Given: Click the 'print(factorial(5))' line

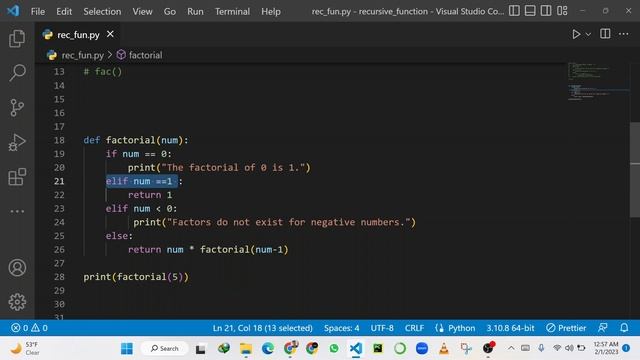Looking at the screenshot, I should pos(136,277).
